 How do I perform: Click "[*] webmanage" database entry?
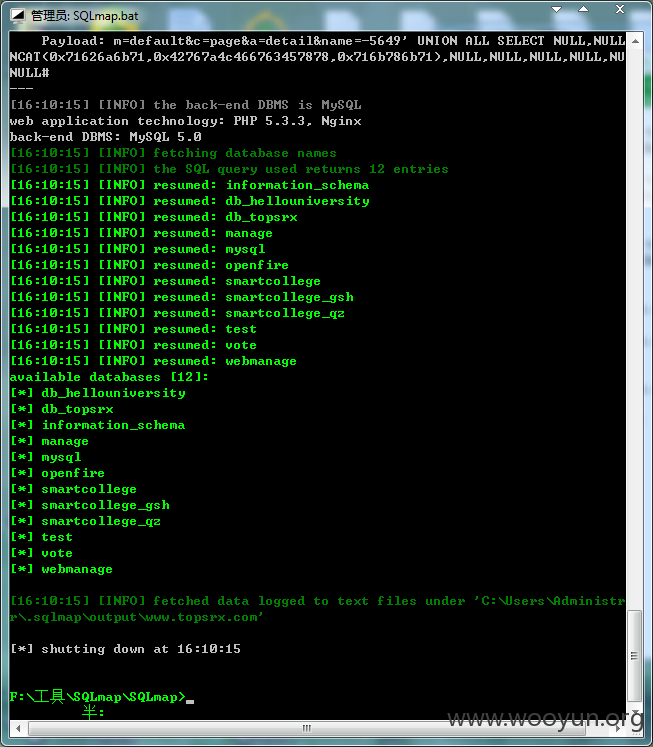coord(61,569)
